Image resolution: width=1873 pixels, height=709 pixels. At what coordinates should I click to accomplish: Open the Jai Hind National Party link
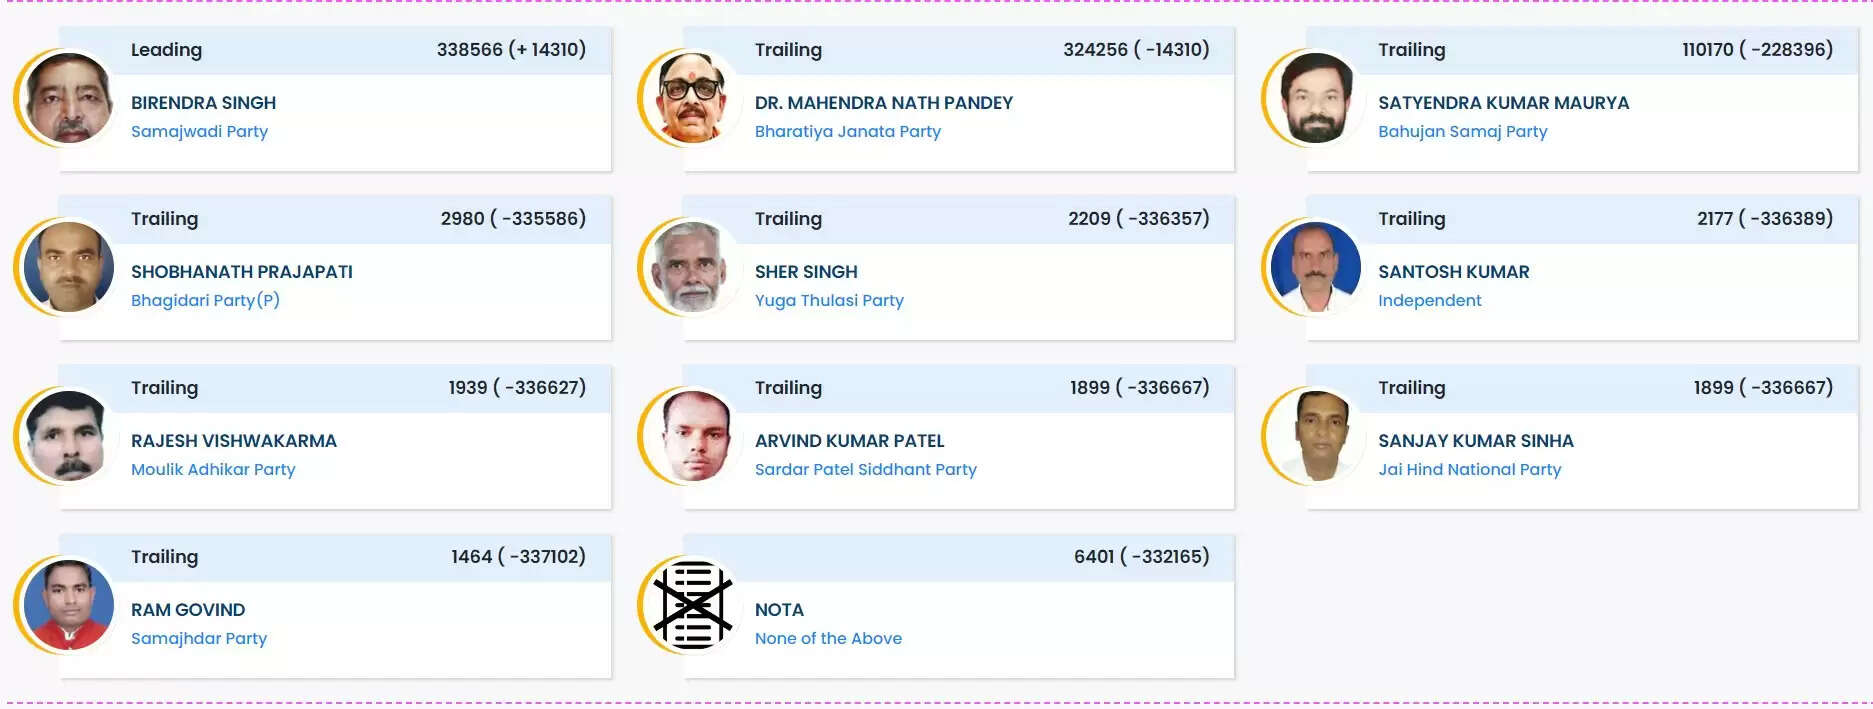click(x=1469, y=469)
